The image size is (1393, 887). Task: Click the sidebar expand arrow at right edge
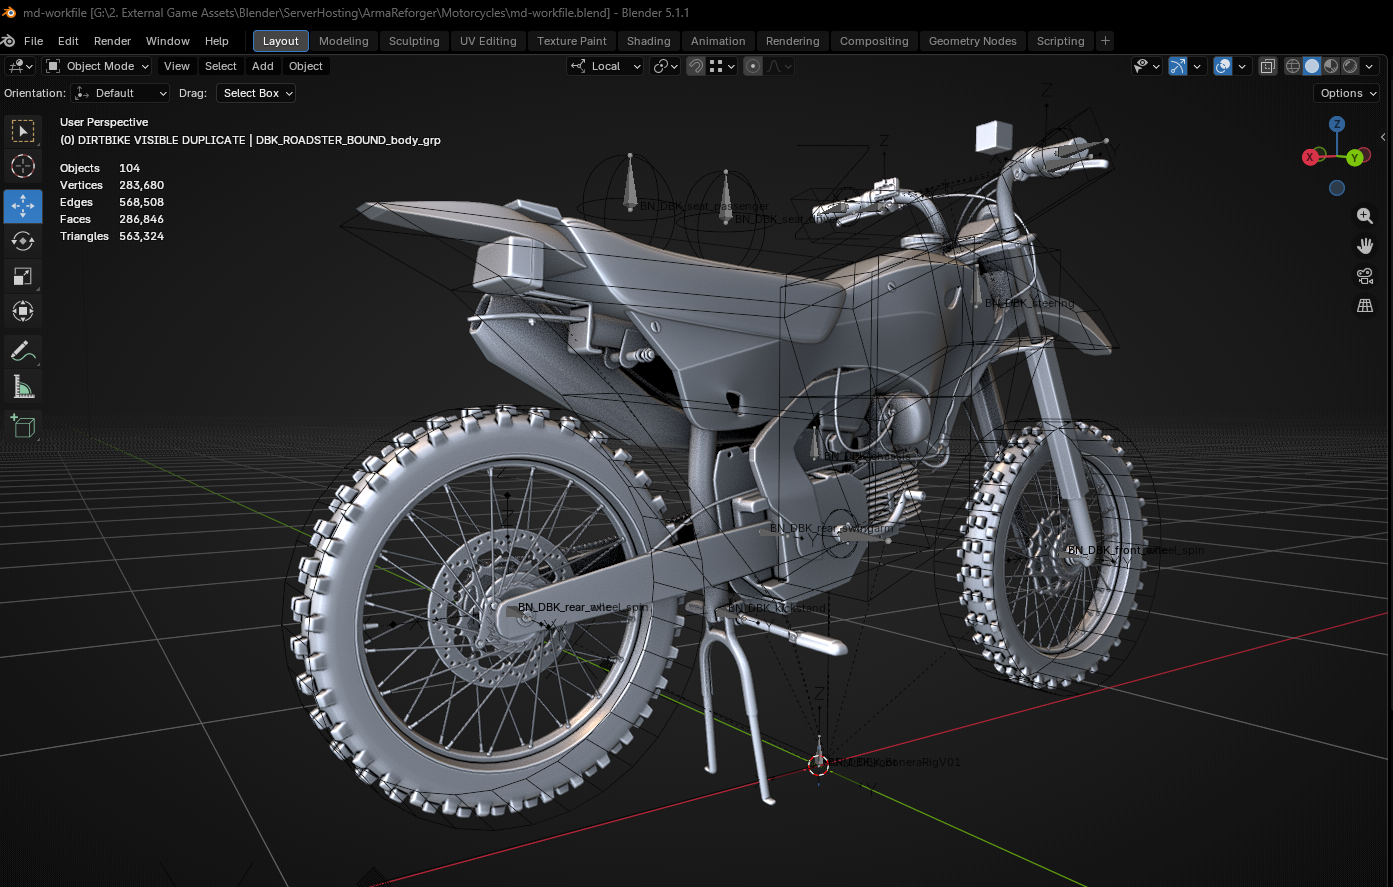point(1383,137)
